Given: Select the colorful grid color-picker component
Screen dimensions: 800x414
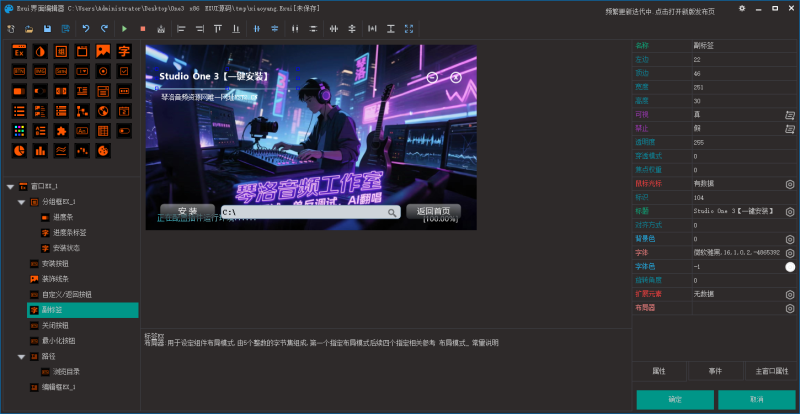Looking at the screenshot, I should (x=19, y=131).
